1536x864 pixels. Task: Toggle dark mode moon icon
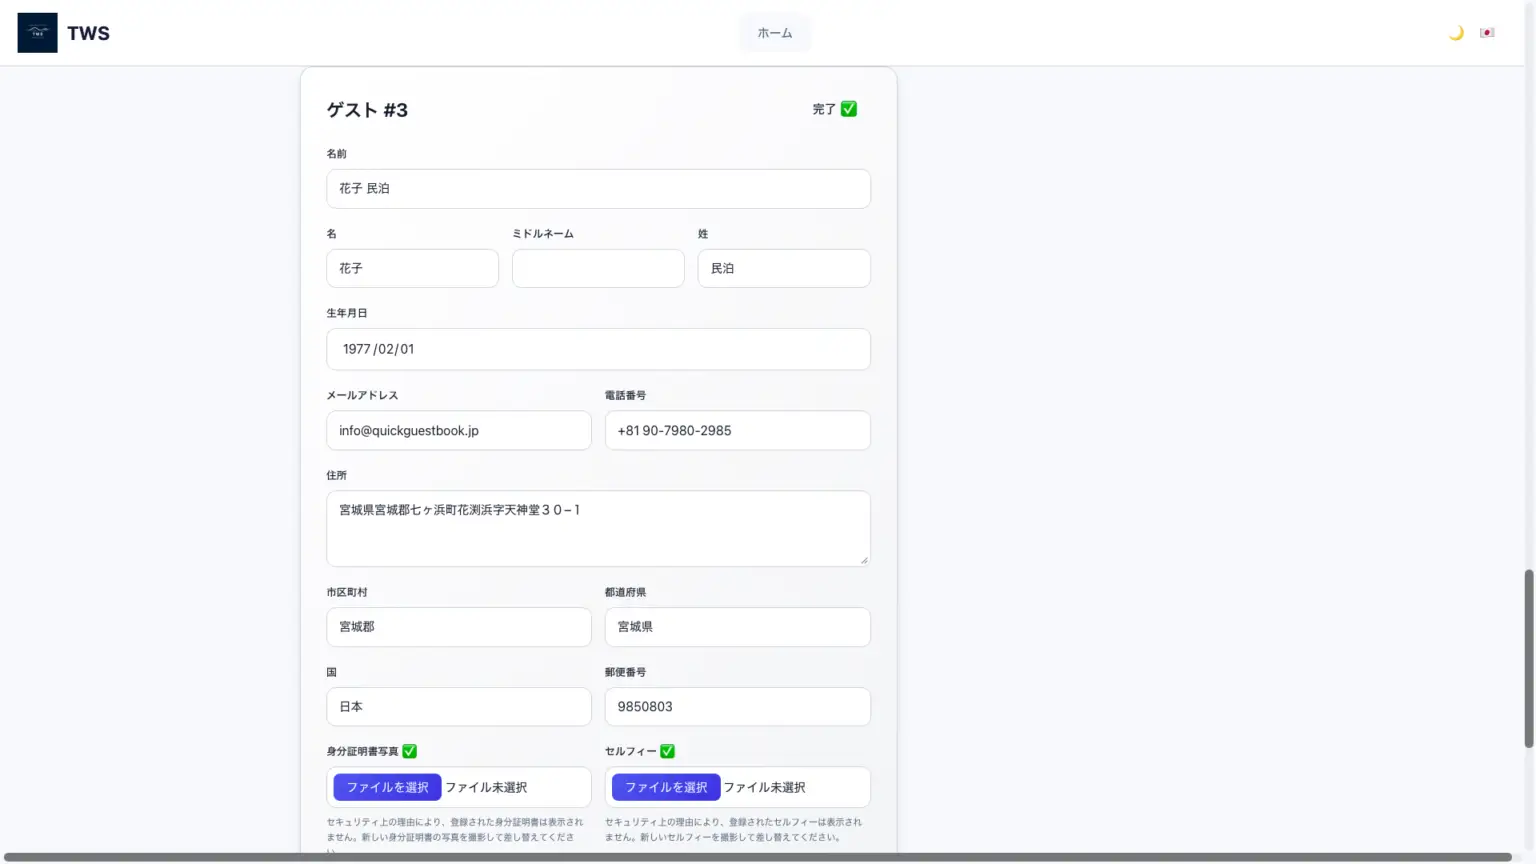click(x=1456, y=33)
